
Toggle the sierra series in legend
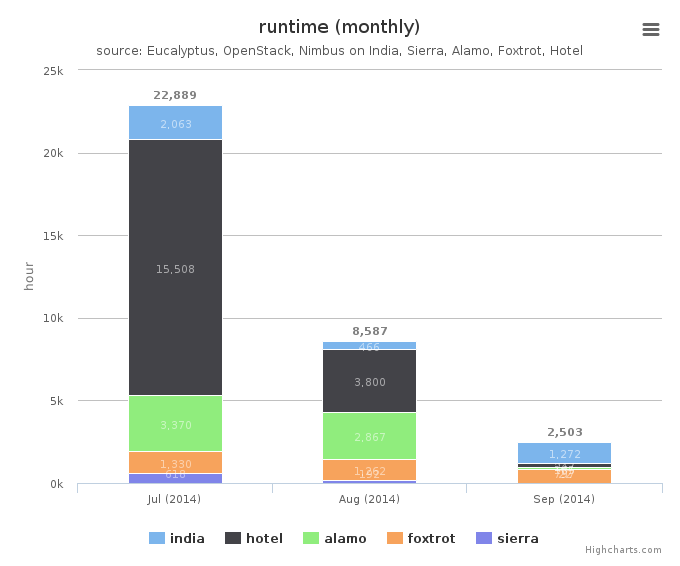[x=507, y=538]
